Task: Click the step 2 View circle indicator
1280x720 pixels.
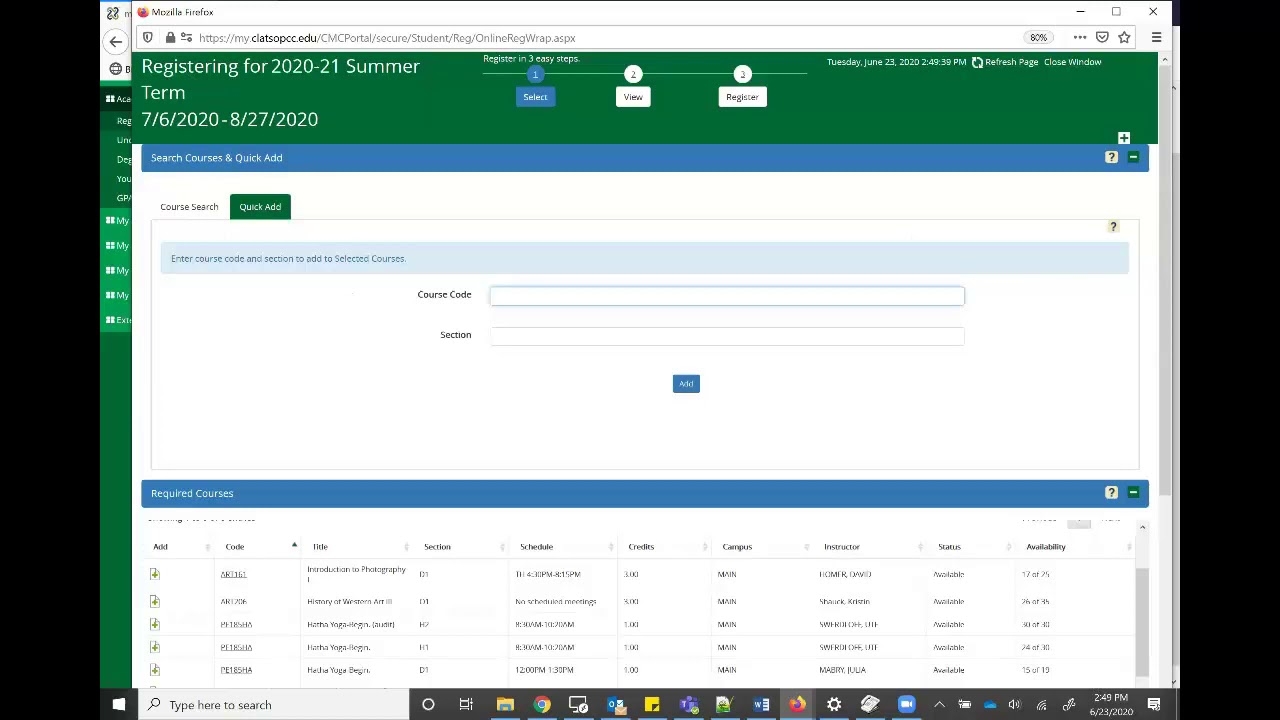Action: click(633, 74)
